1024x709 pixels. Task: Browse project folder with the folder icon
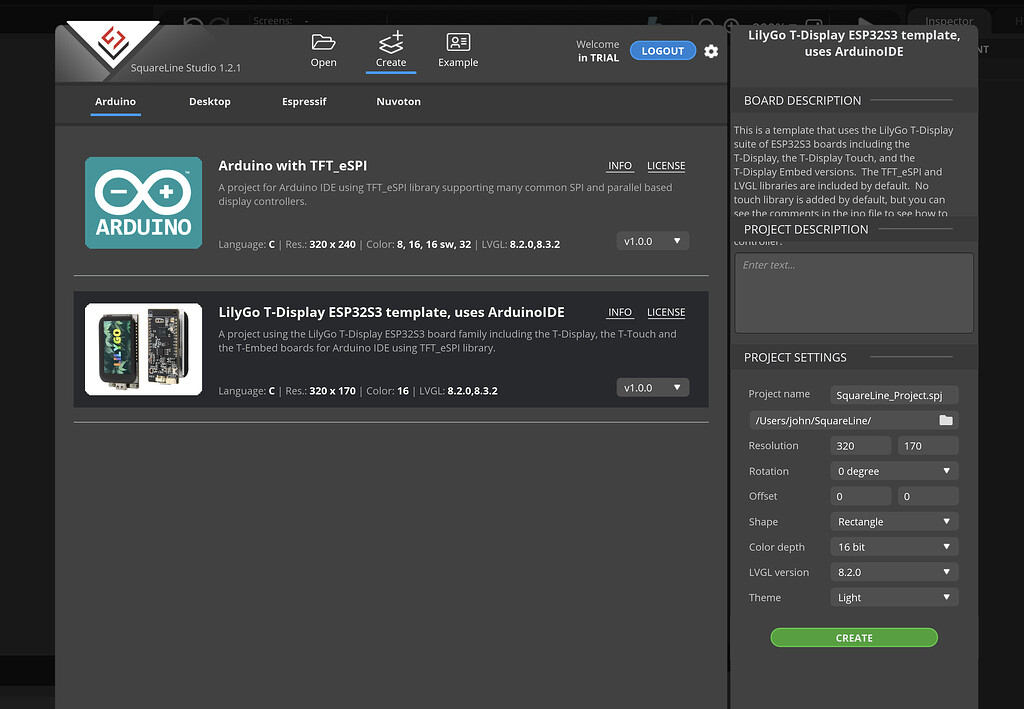945,421
